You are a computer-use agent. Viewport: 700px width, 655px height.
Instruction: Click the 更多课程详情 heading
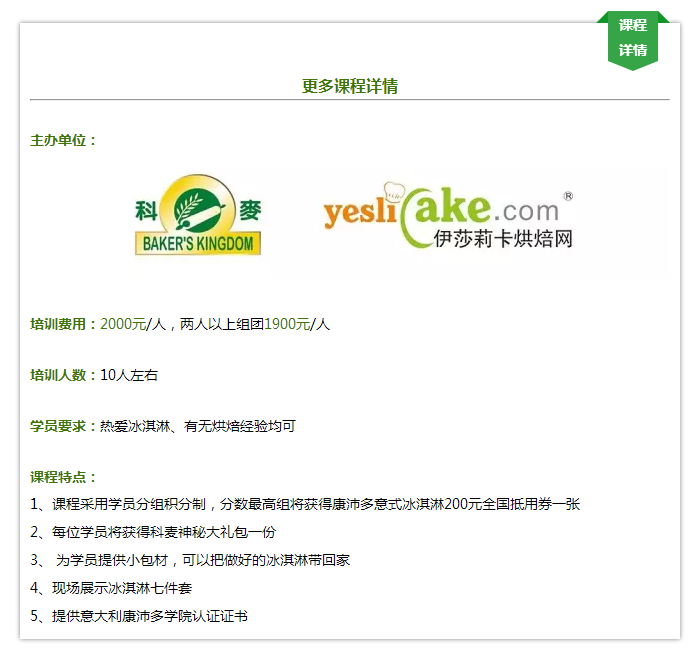coord(350,86)
